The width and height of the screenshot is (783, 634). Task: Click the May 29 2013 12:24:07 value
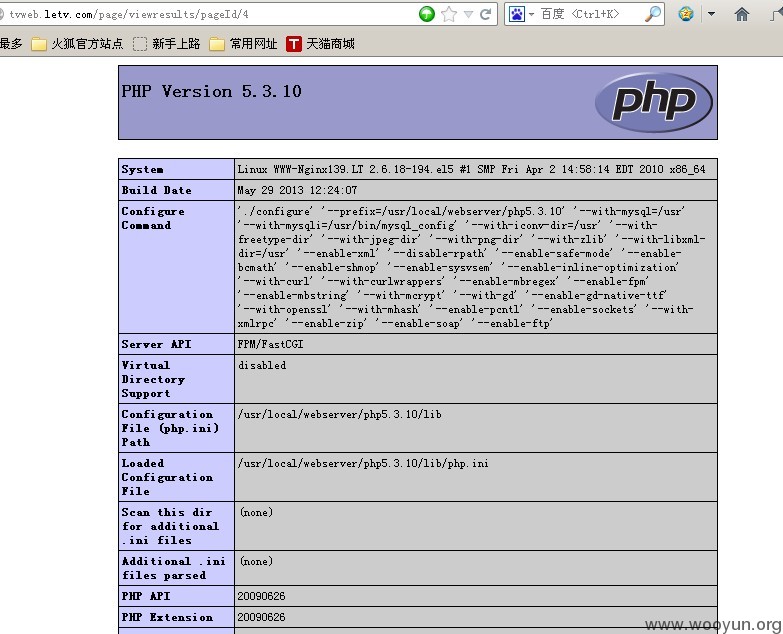(297, 190)
